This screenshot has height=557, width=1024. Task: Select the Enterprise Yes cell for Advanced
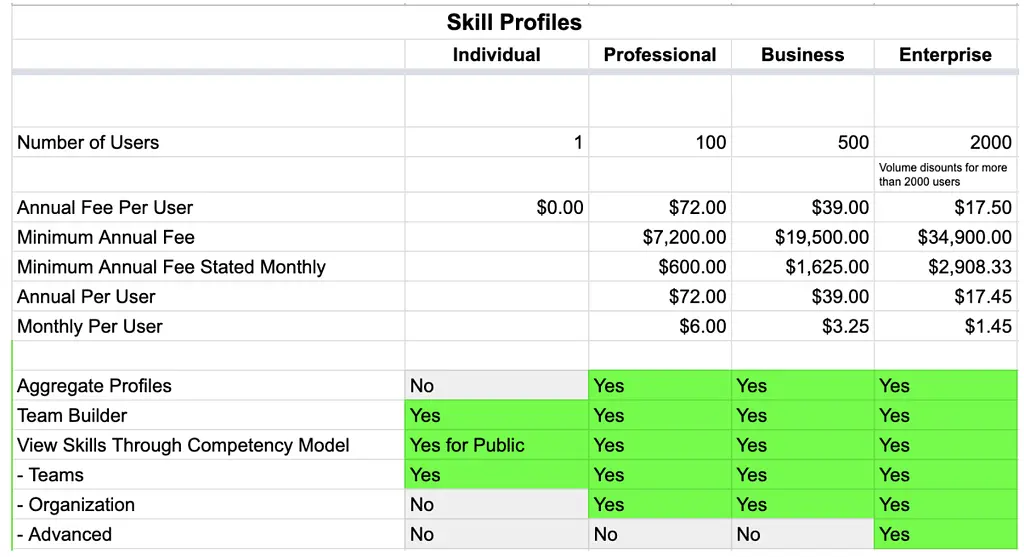coord(946,534)
